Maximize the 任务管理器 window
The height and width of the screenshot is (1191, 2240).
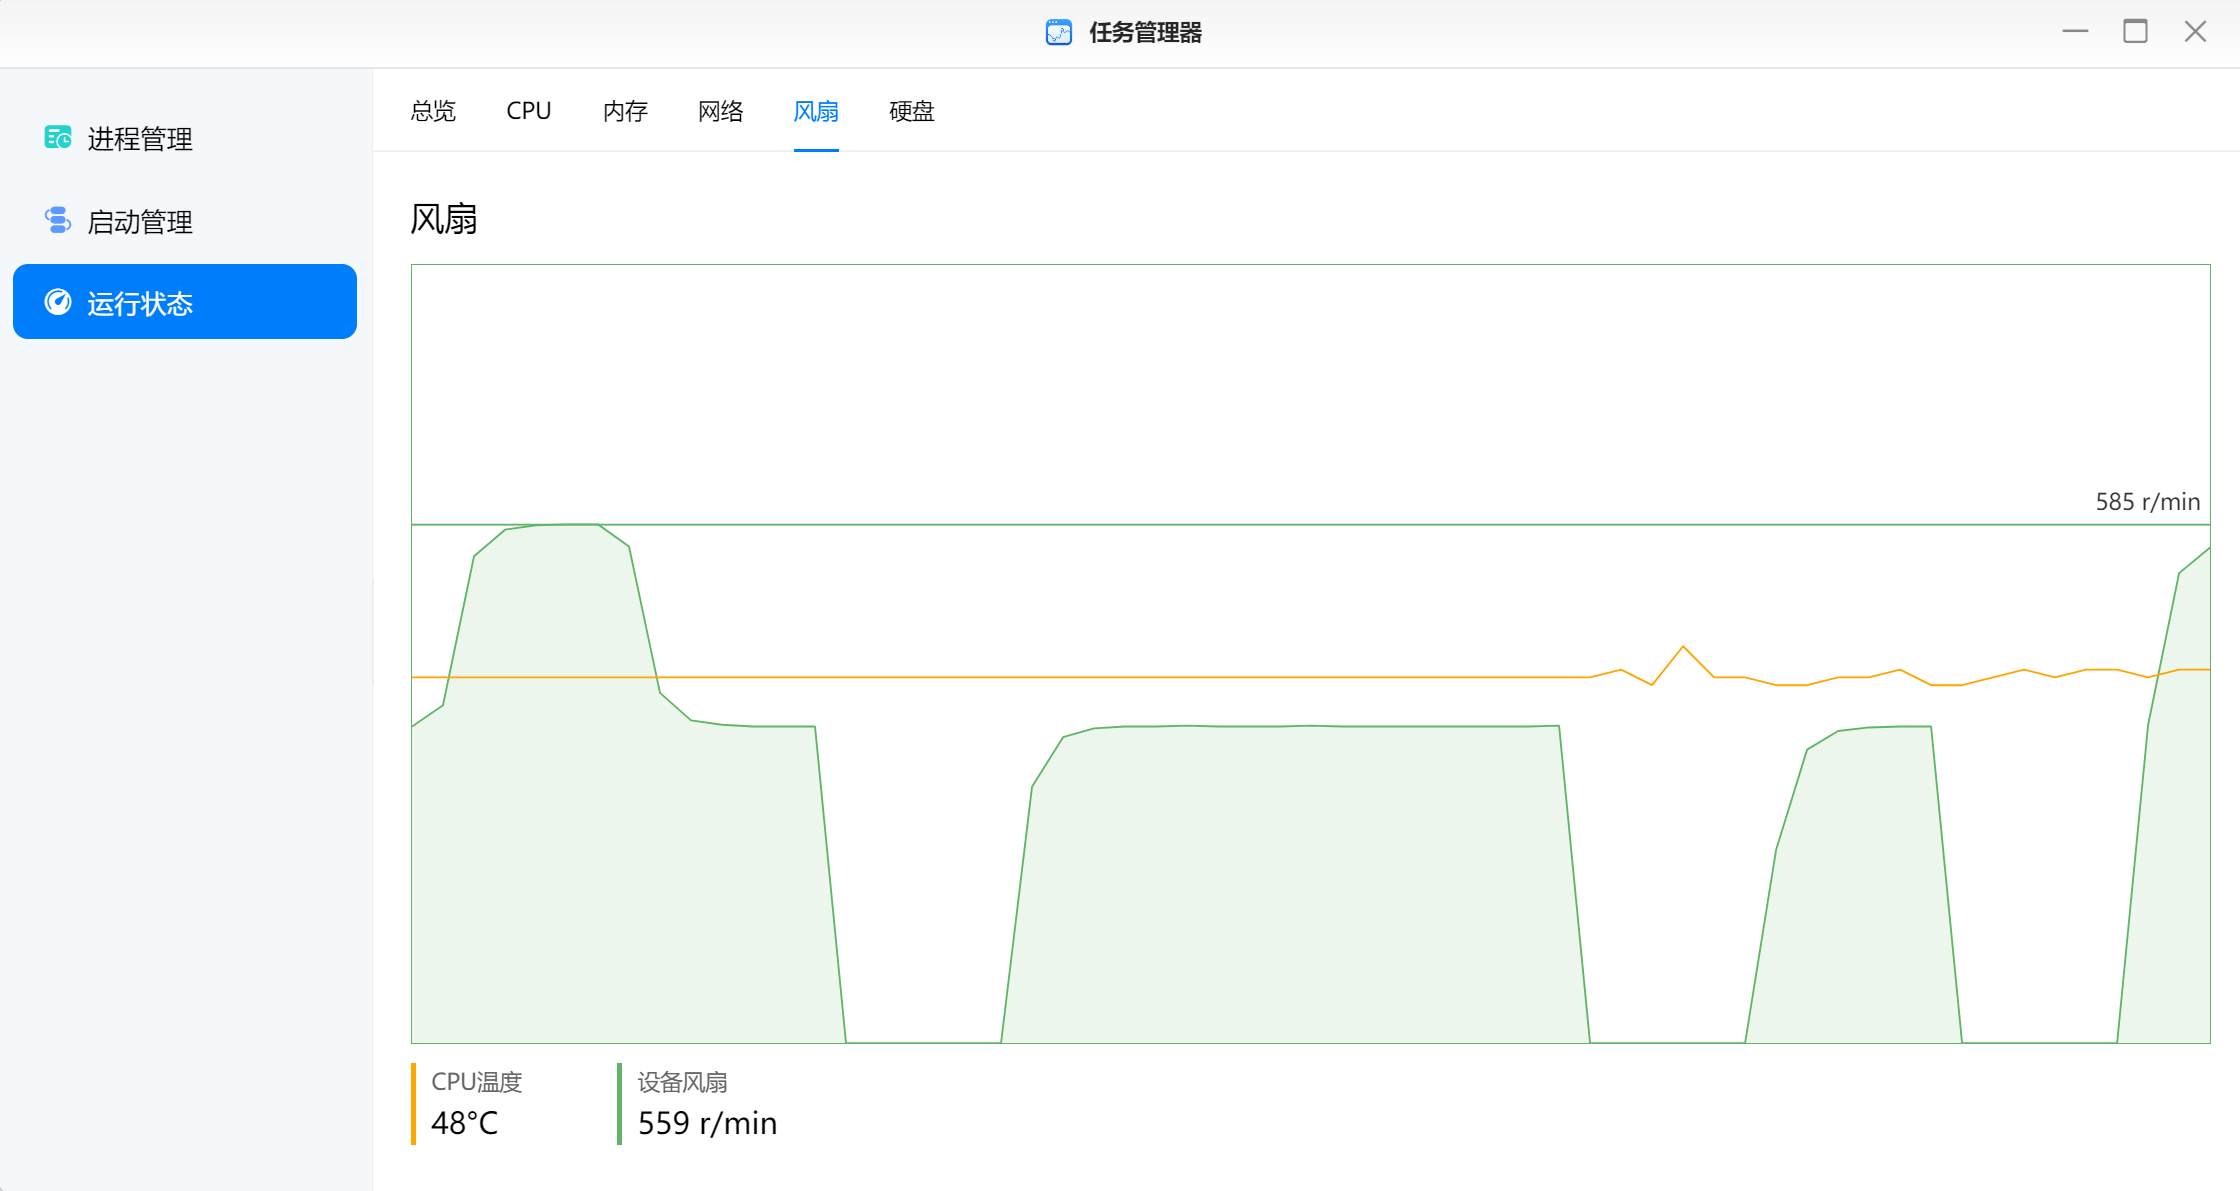(2135, 32)
